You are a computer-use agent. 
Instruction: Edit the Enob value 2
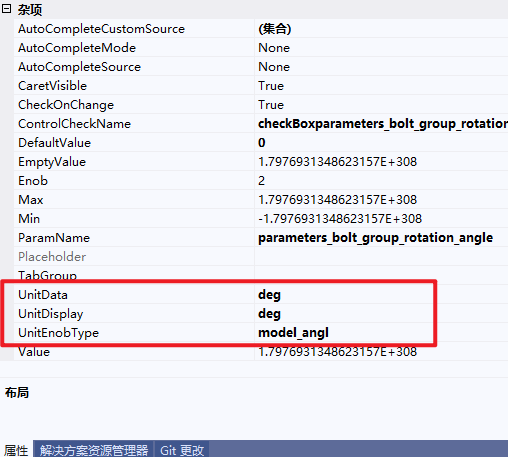[381, 181]
